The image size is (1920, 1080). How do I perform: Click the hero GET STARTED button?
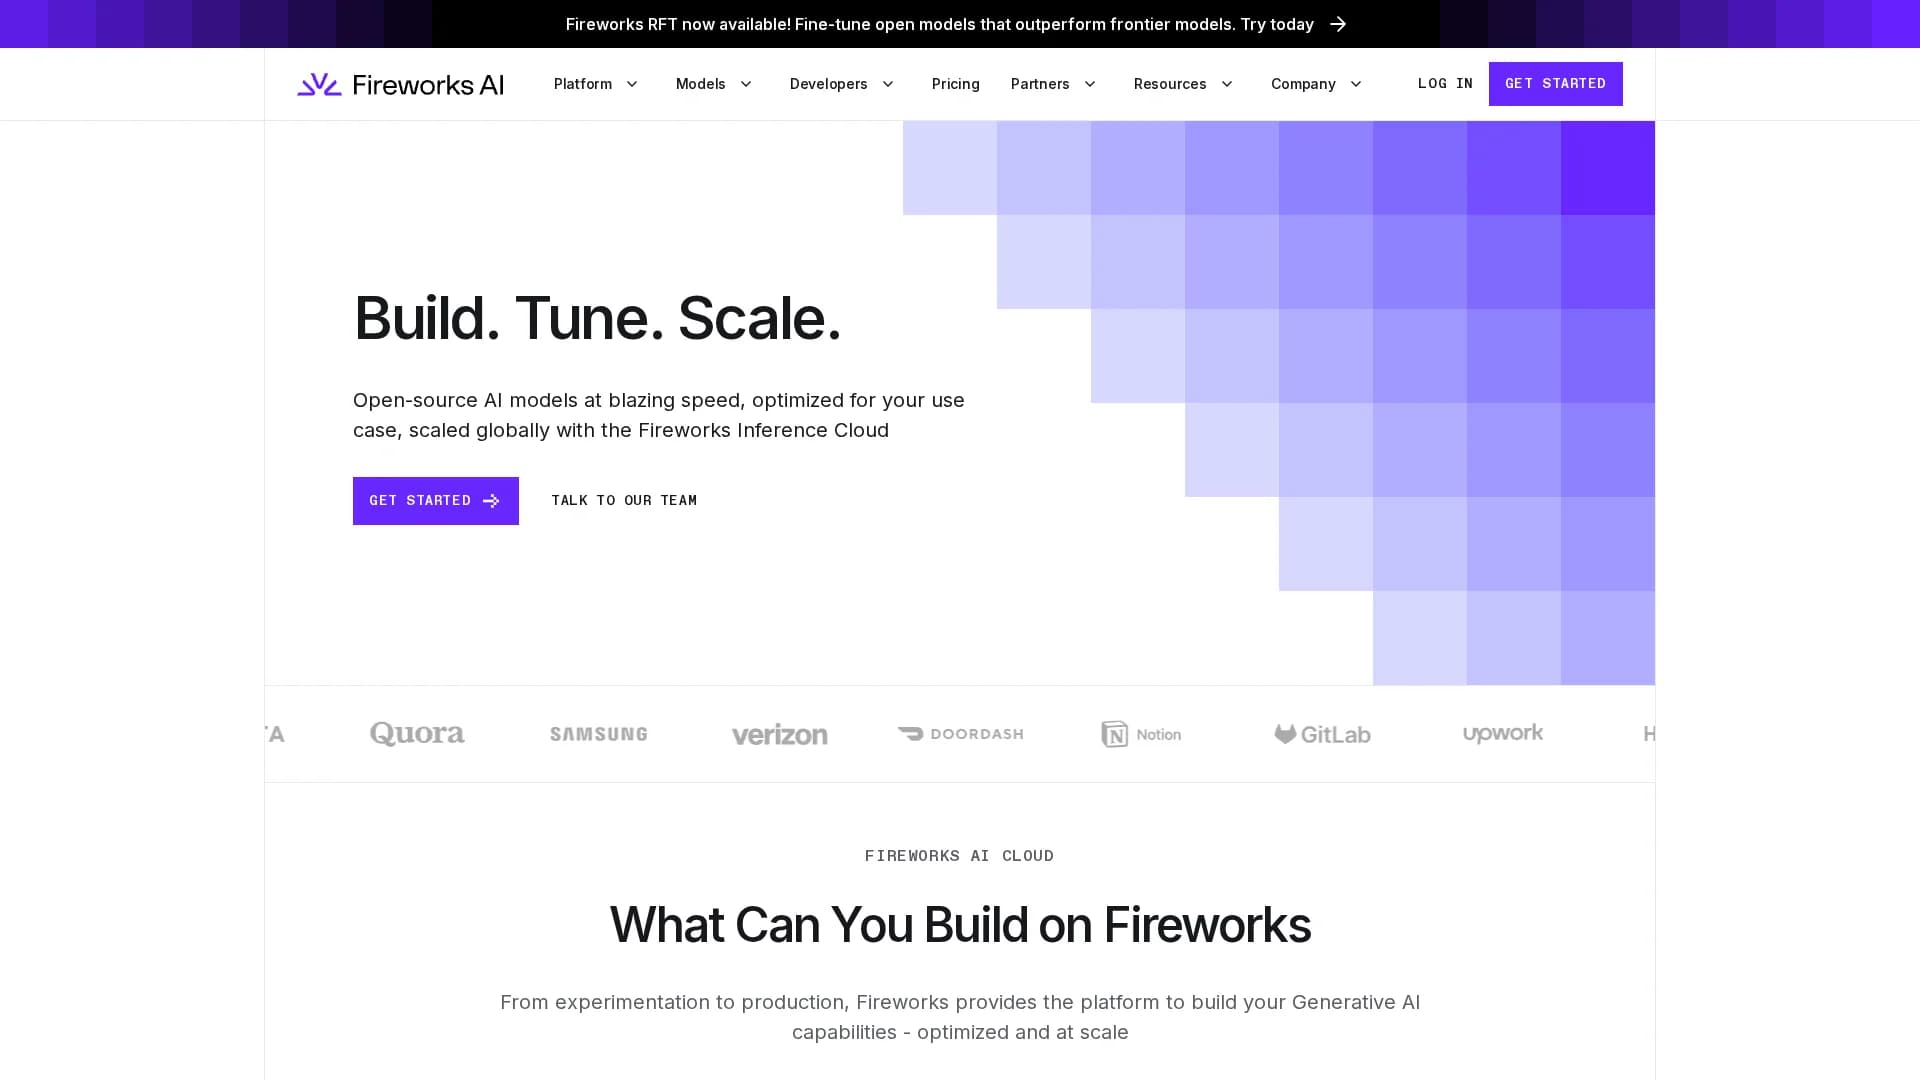(x=436, y=501)
